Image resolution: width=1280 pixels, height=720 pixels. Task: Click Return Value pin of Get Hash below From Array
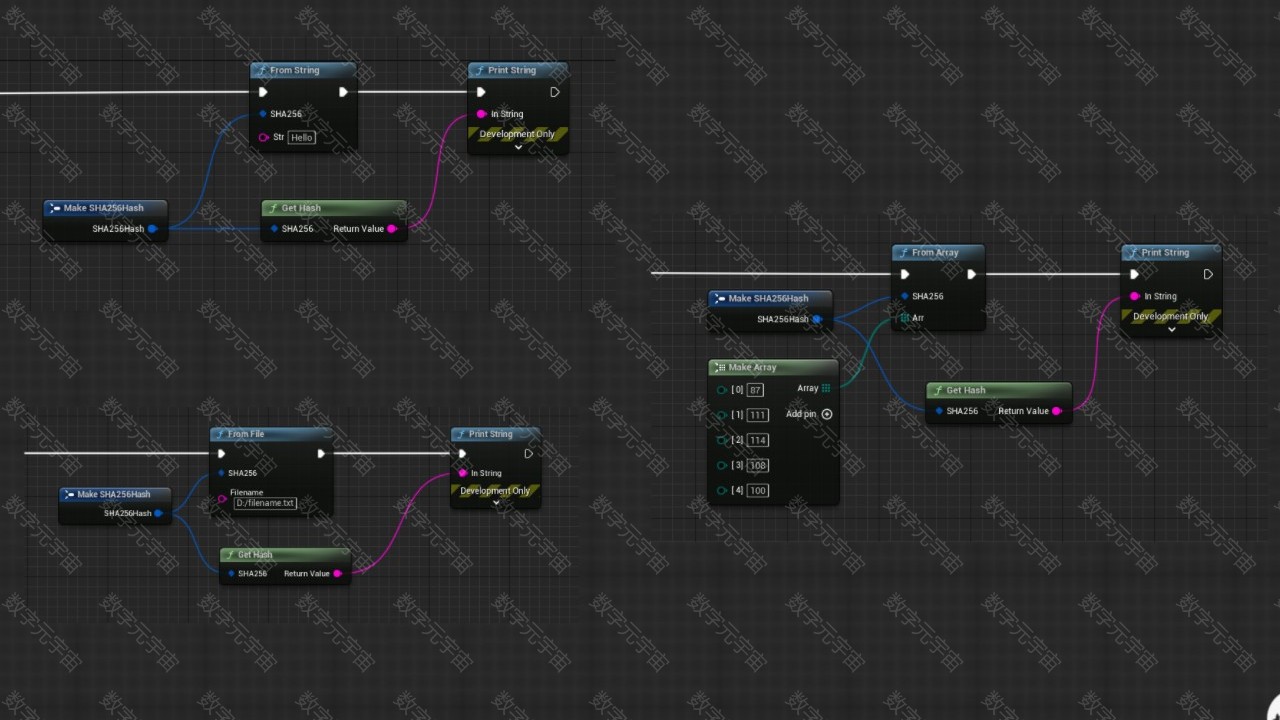tap(1057, 411)
